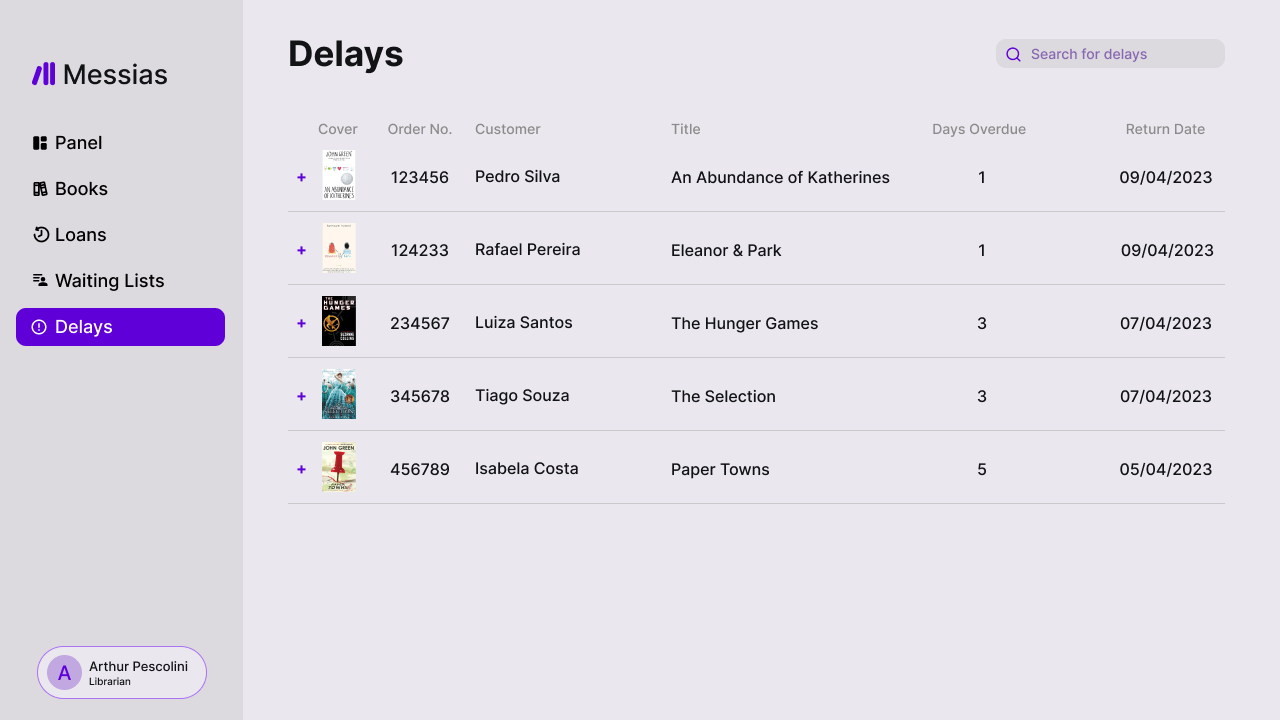Click the Delays alert icon
This screenshot has height=720, width=1280.
pyautogui.click(x=39, y=327)
